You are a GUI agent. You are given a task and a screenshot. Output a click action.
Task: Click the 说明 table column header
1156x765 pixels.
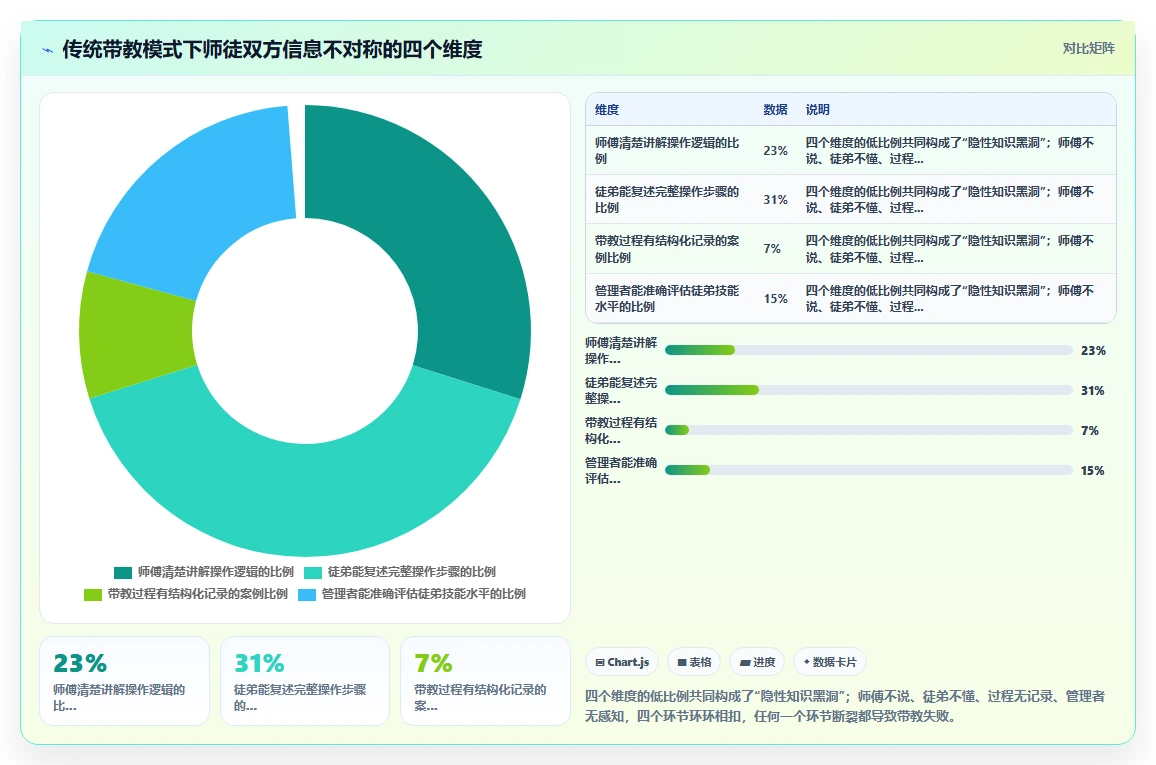click(x=817, y=110)
